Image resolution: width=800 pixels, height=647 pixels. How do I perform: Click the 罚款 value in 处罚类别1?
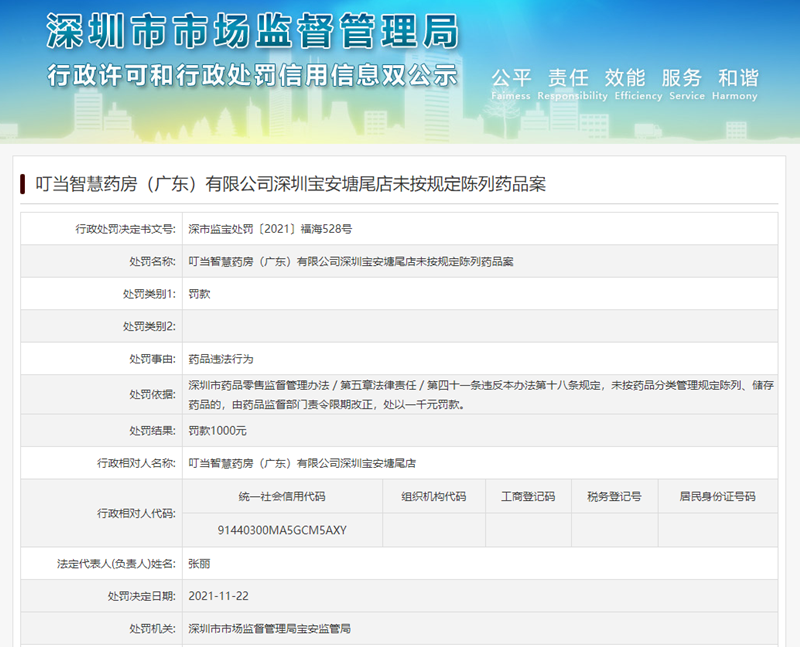[x=199, y=294]
